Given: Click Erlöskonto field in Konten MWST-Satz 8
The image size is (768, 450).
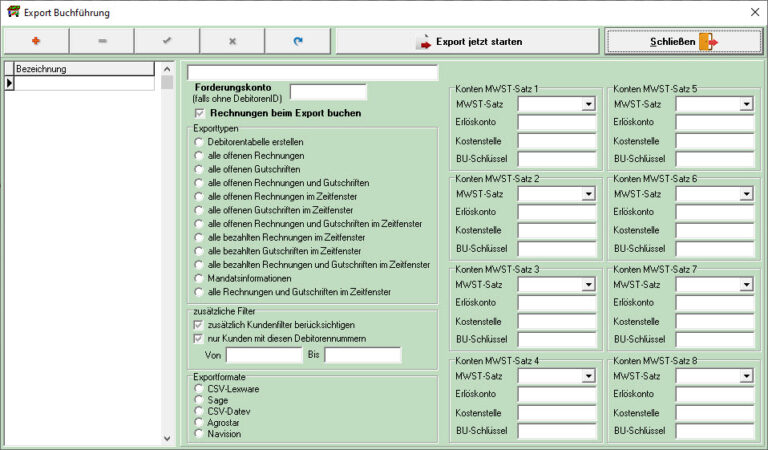Looking at the screenshot, I should point(715,394).
